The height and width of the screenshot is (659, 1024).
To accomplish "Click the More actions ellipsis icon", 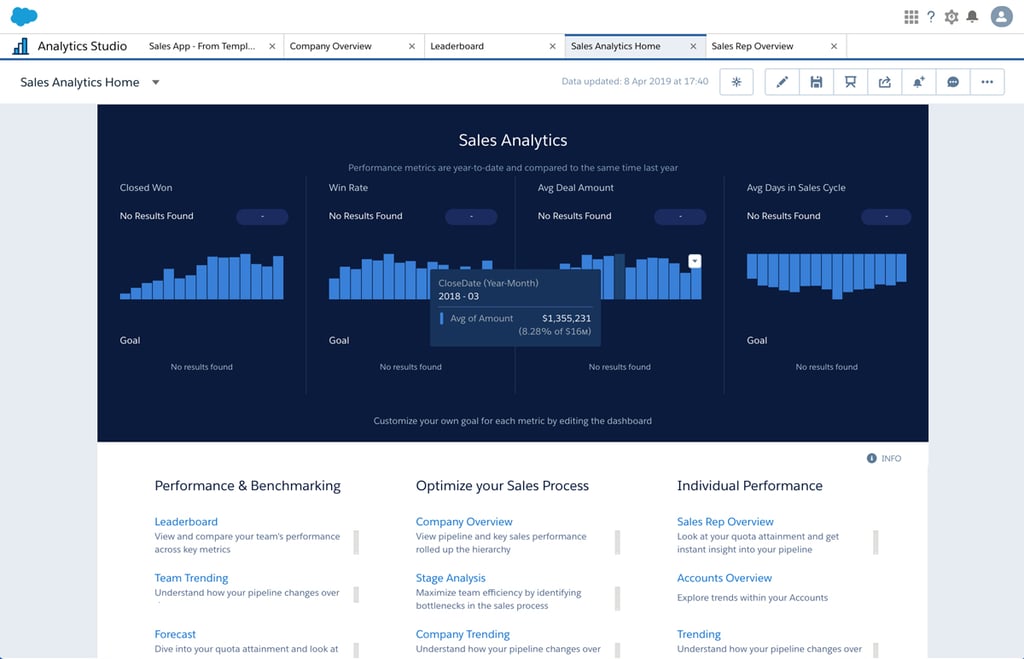I will coord(987,81).
